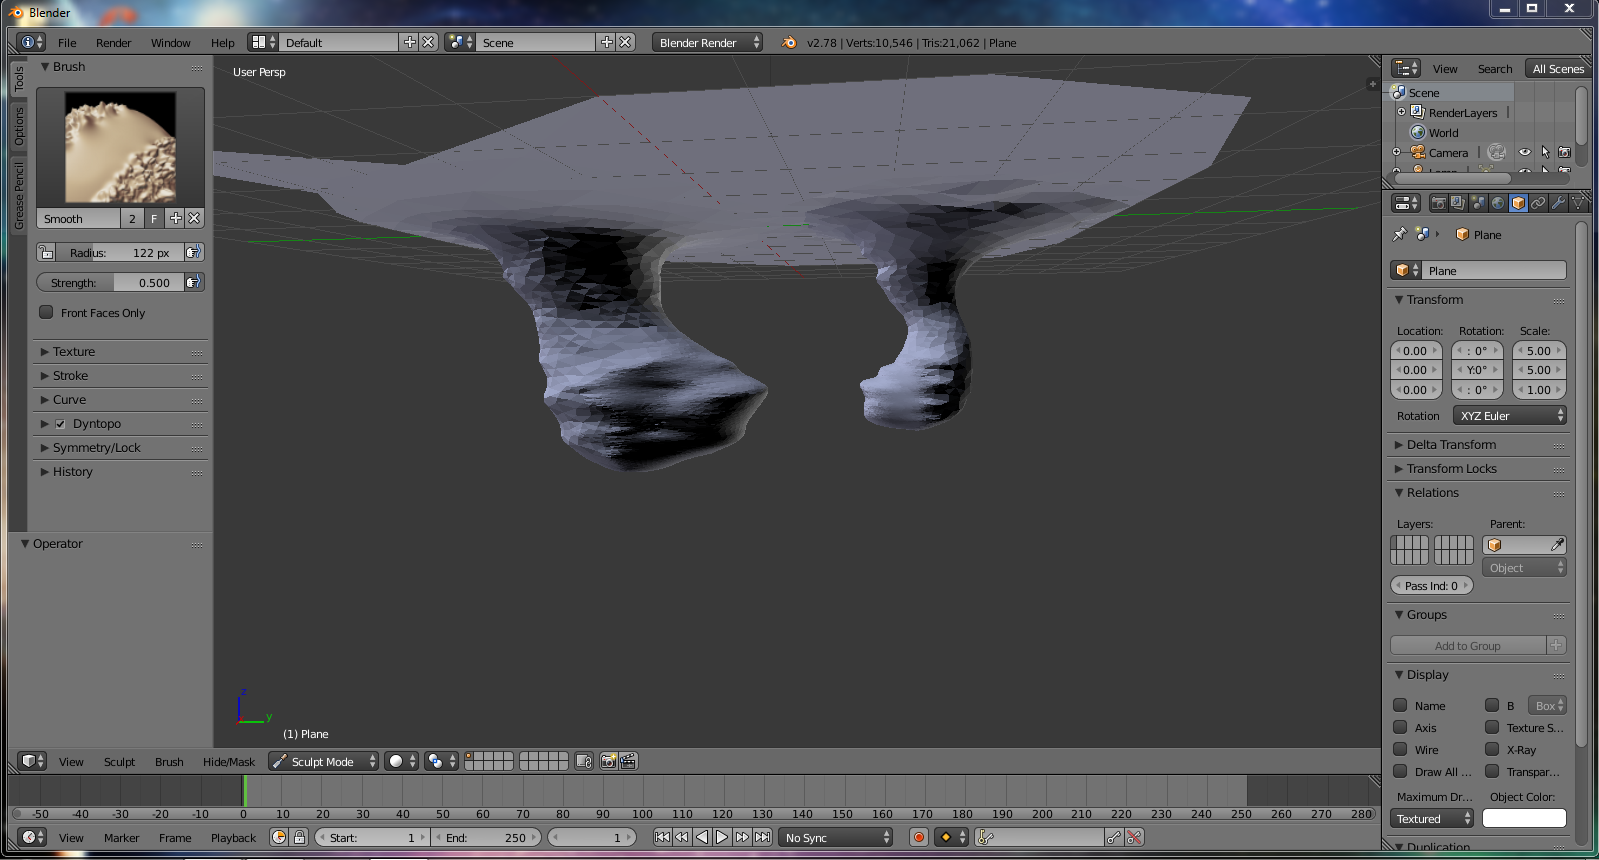Image resolution: width=1599 pixels, height=860 pixels.
Task: Enable Front Faces Only checkbox
Action: point(46,312)
